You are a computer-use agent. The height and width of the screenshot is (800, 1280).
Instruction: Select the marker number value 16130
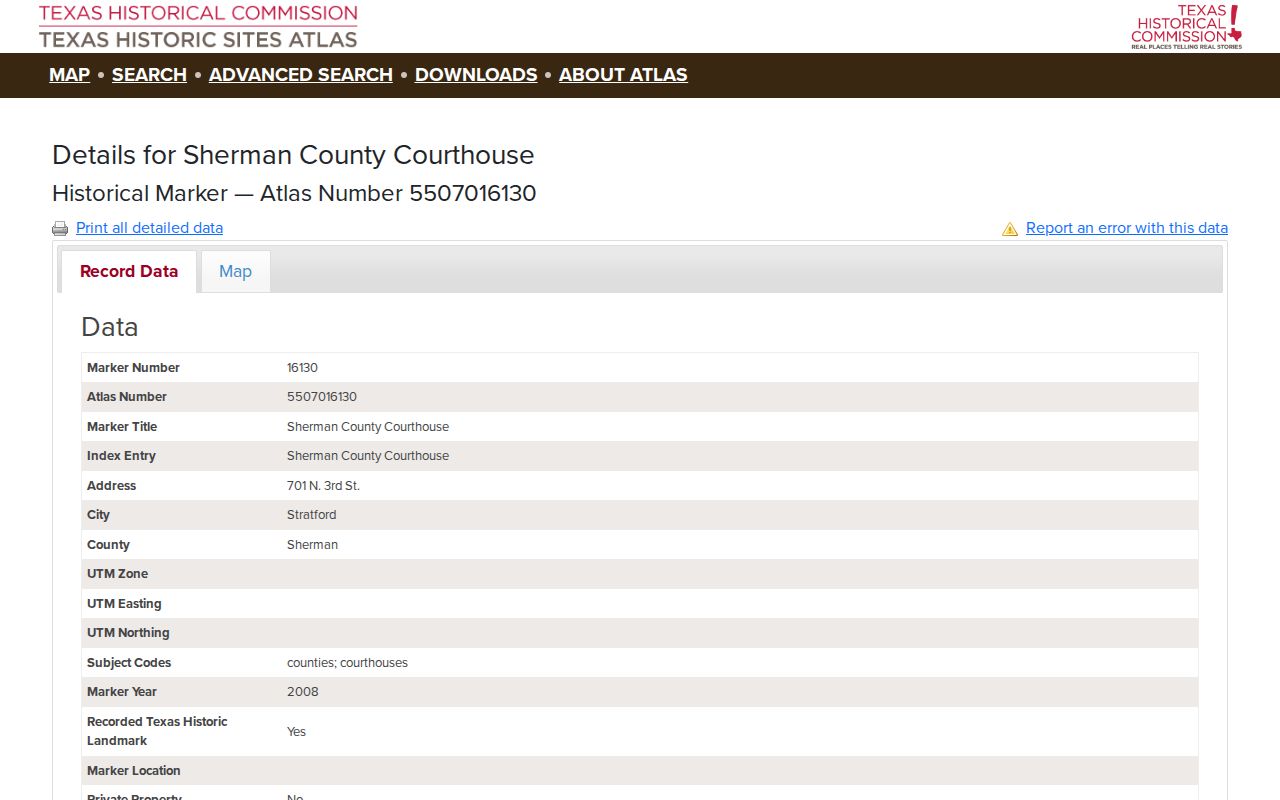point(302,368)
